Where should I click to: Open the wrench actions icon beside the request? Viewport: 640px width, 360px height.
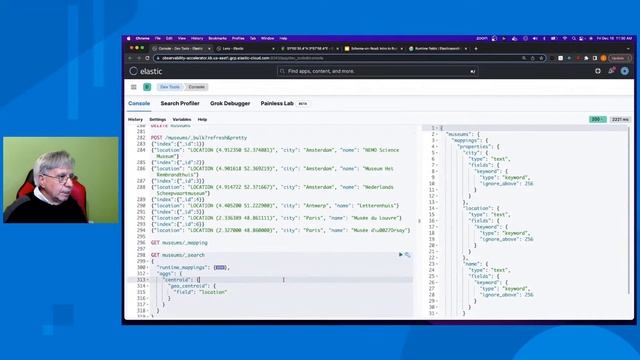(407, 255)
